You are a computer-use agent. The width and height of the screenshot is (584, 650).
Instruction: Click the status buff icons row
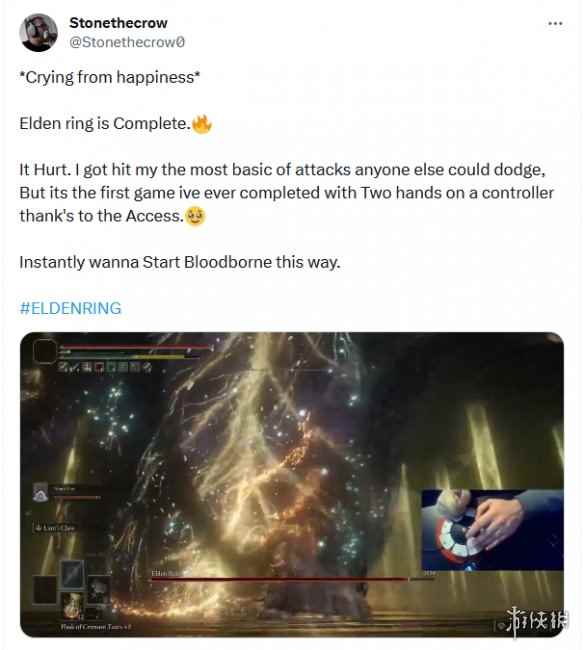(106, 366)
